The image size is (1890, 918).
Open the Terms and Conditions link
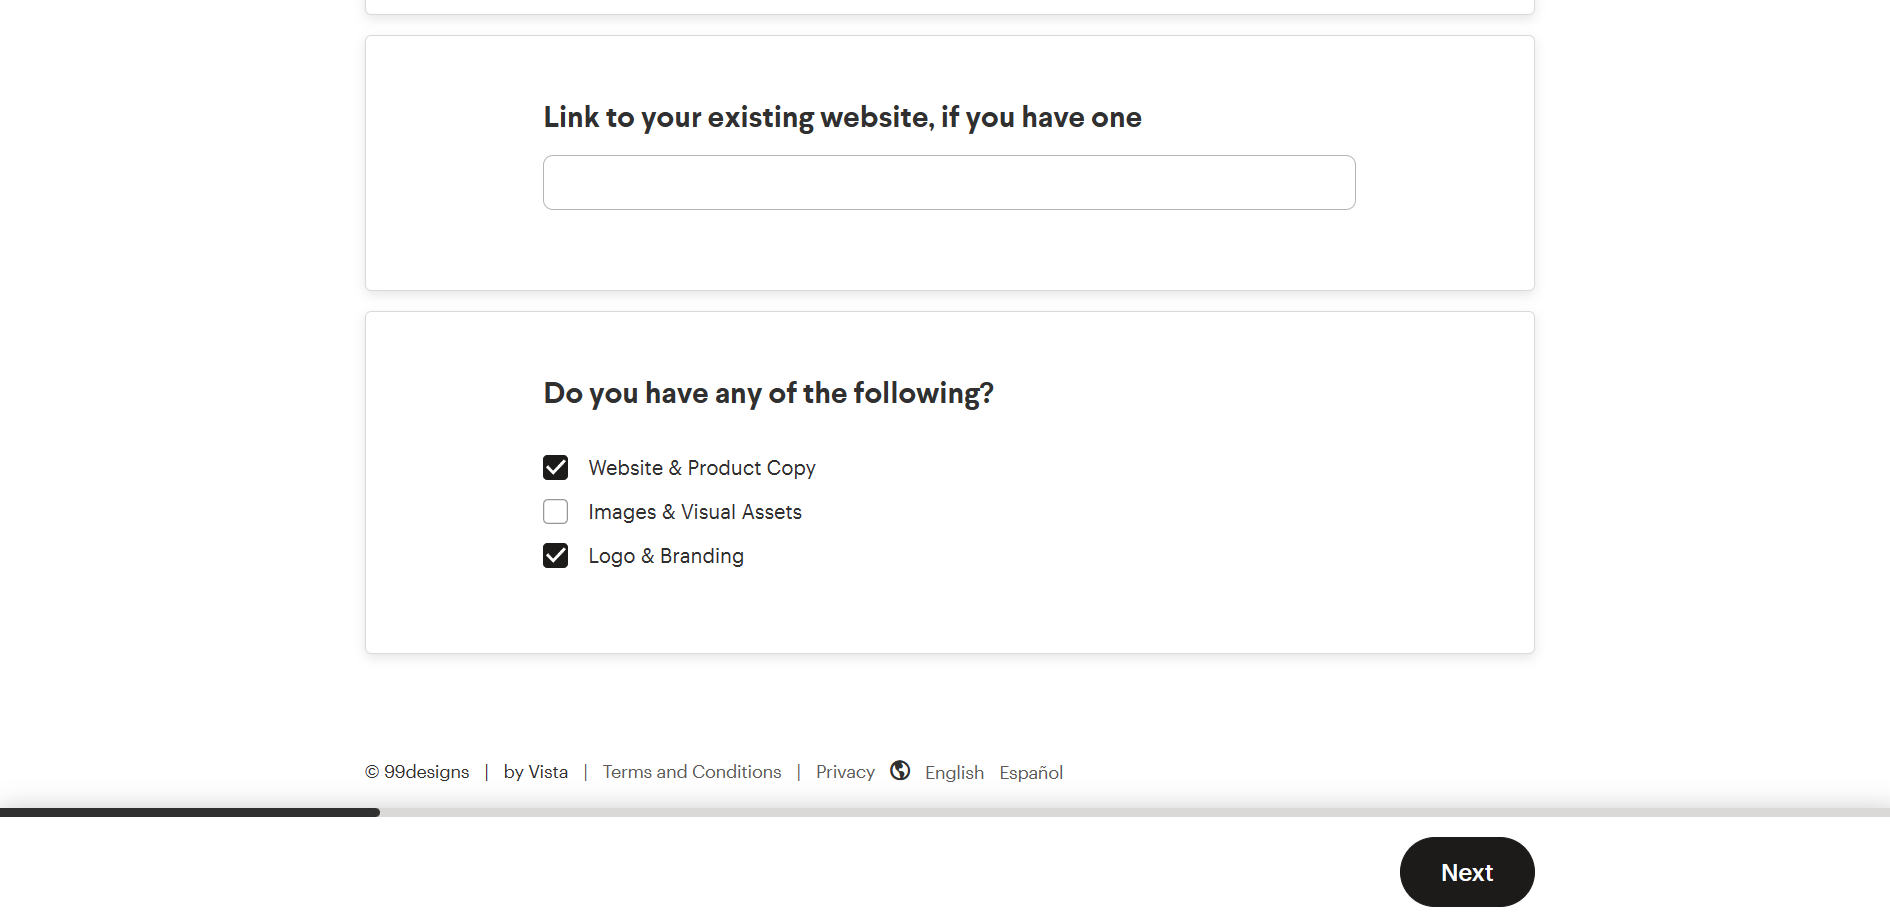click(692, 772)
